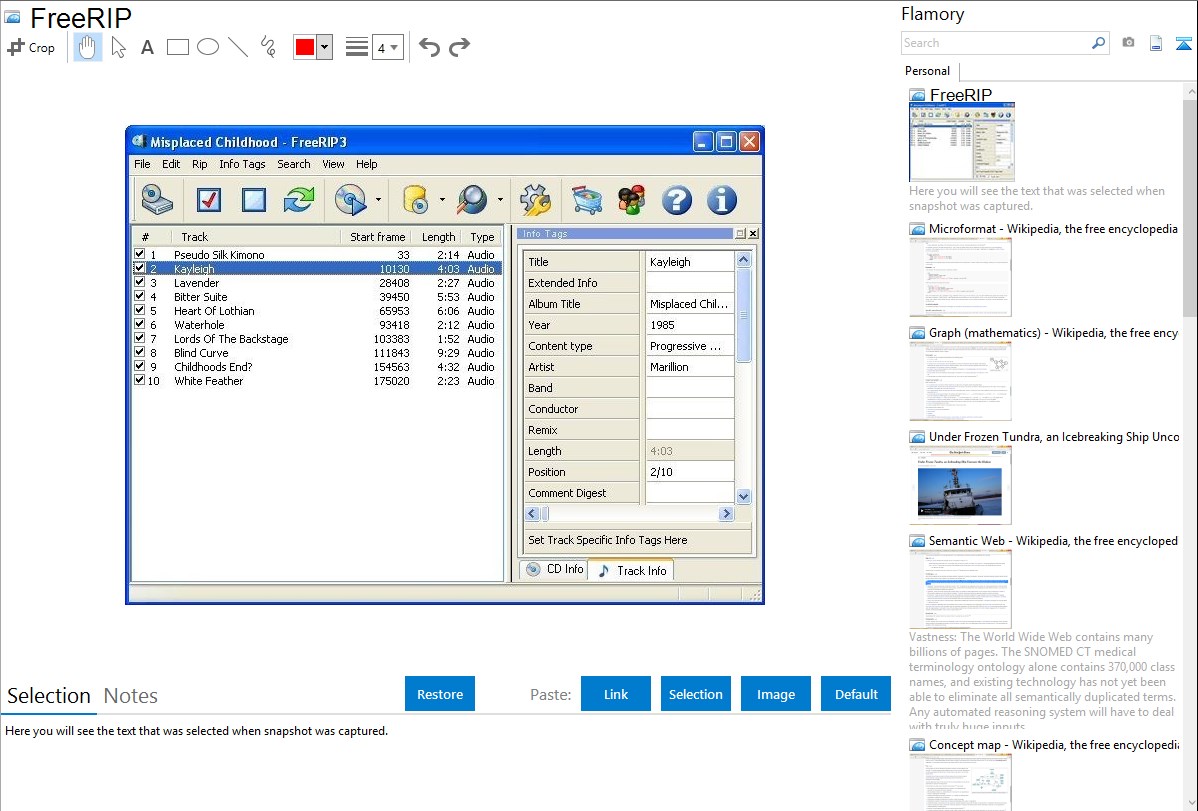
Task: Open the line width 4 dropdown
Action: 387,48
